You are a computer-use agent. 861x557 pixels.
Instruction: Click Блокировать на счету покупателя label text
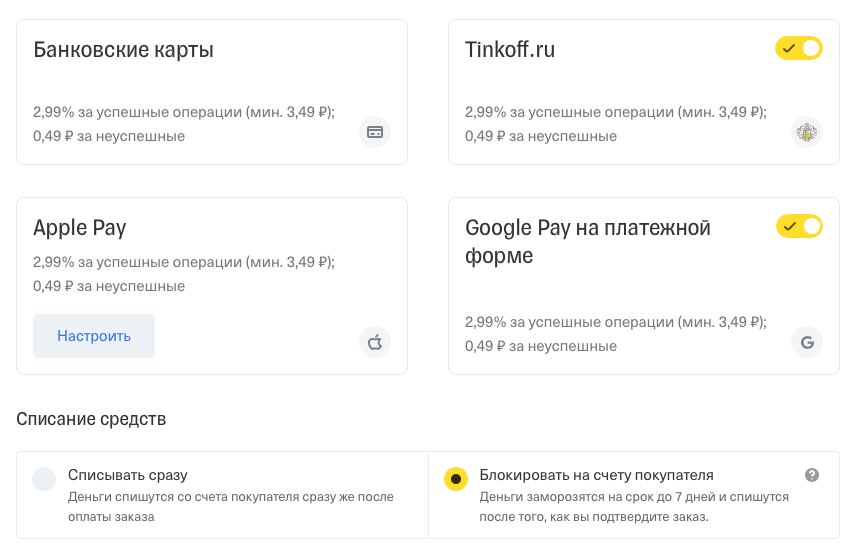pos(596,475)
